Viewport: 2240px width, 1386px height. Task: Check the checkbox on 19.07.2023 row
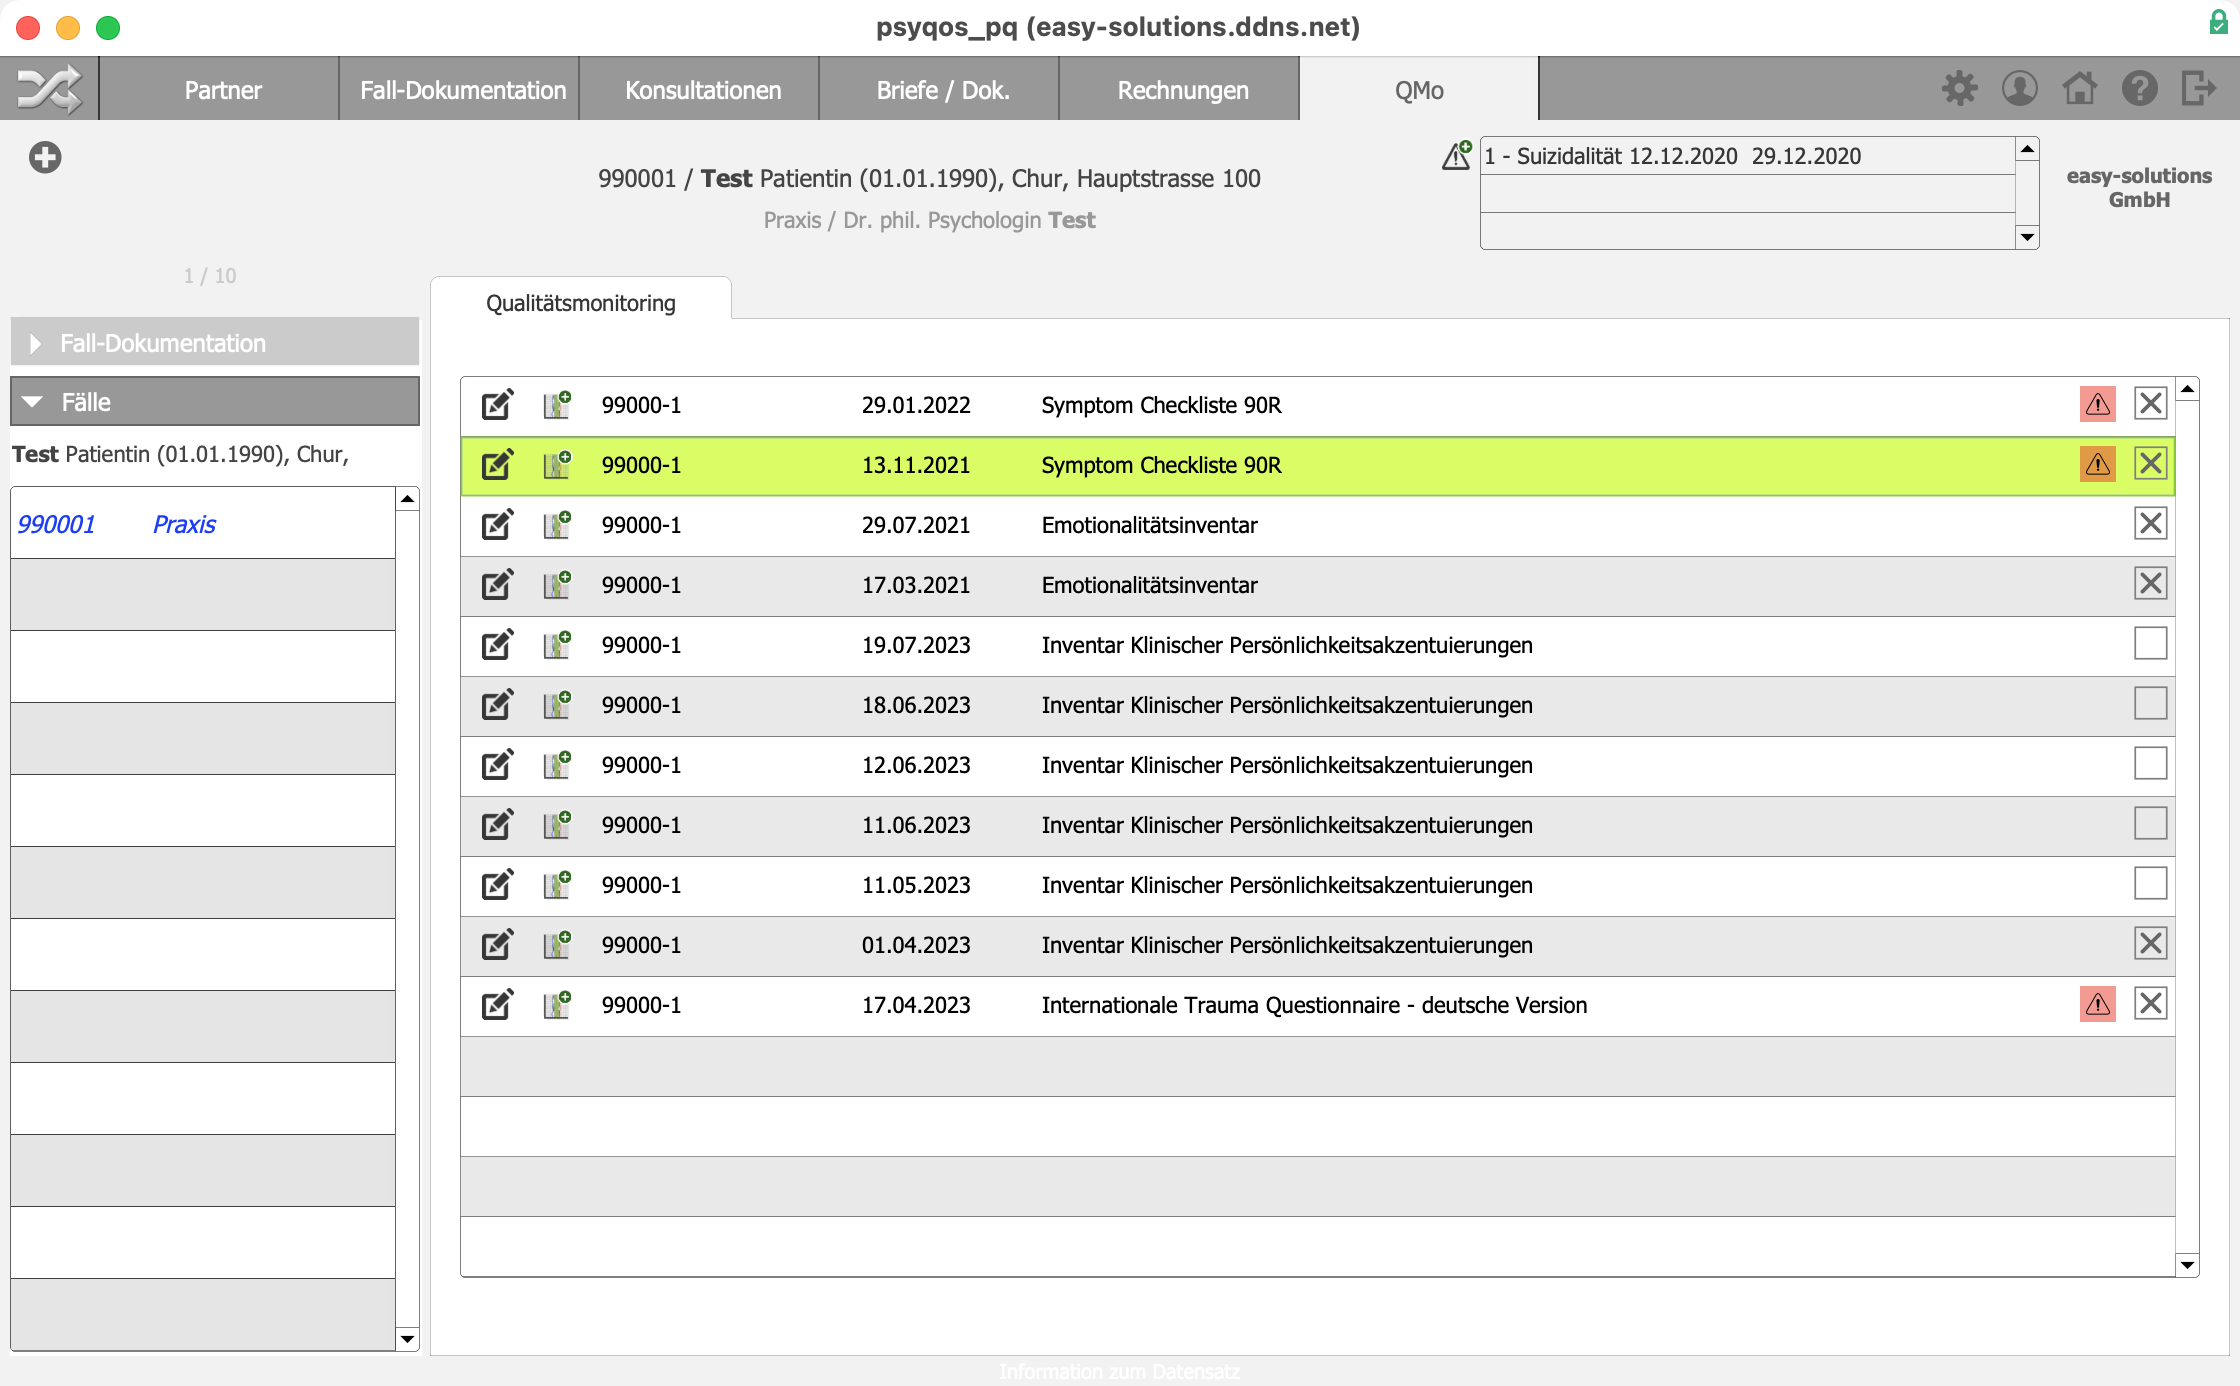pyautogui.click(x=2150, y=643)
